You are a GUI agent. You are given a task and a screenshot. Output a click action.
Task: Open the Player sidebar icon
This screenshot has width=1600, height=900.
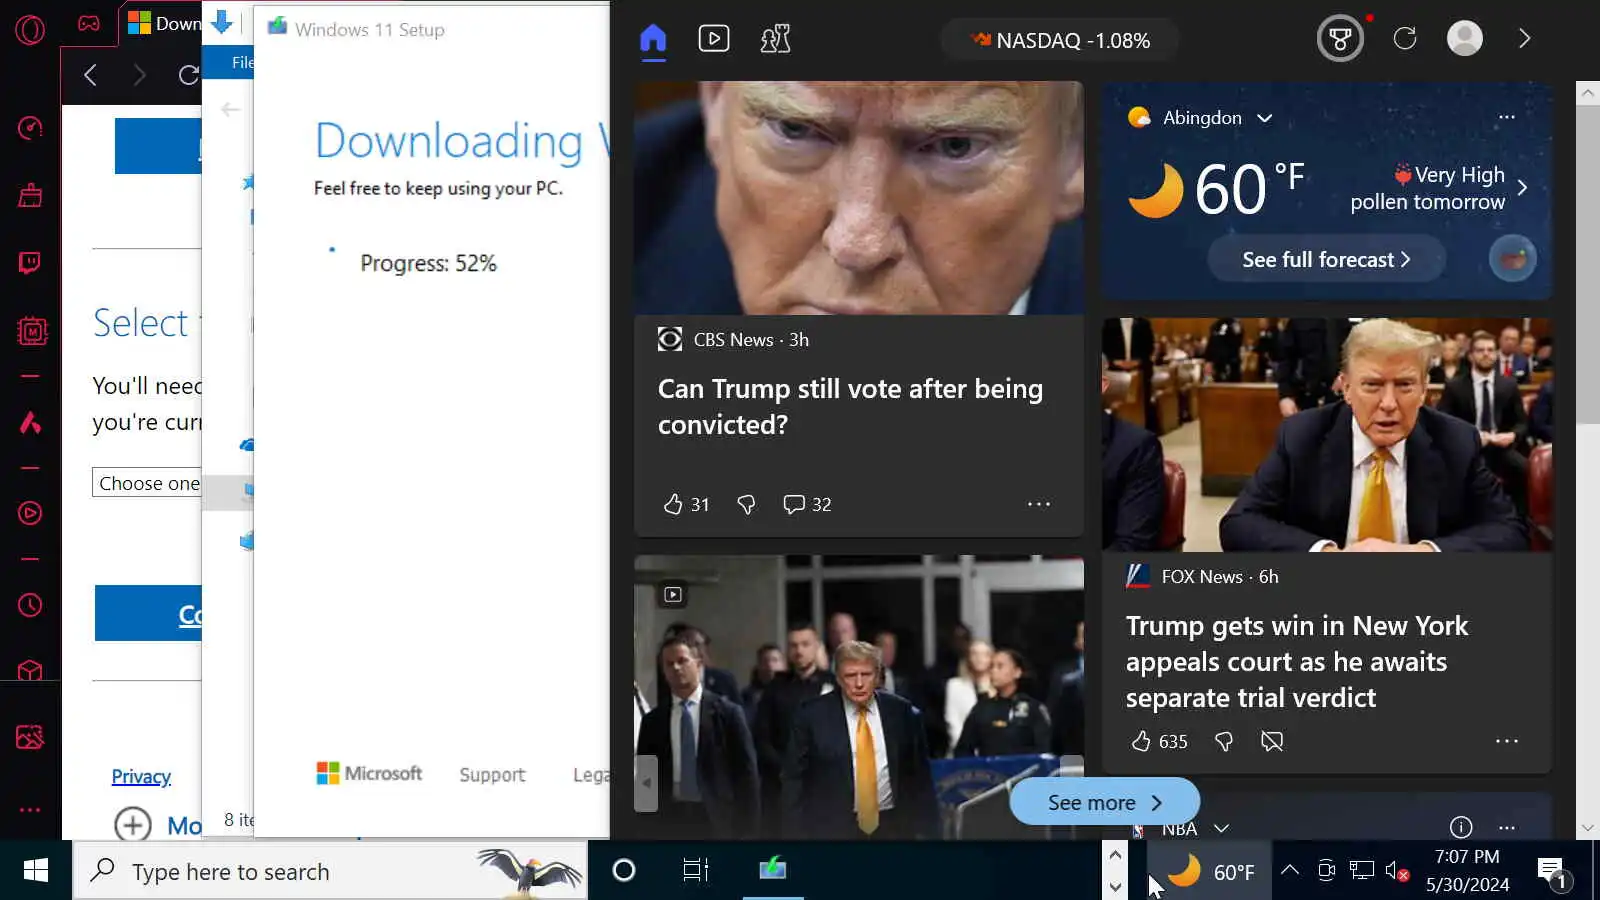click(x=30, y=513)
